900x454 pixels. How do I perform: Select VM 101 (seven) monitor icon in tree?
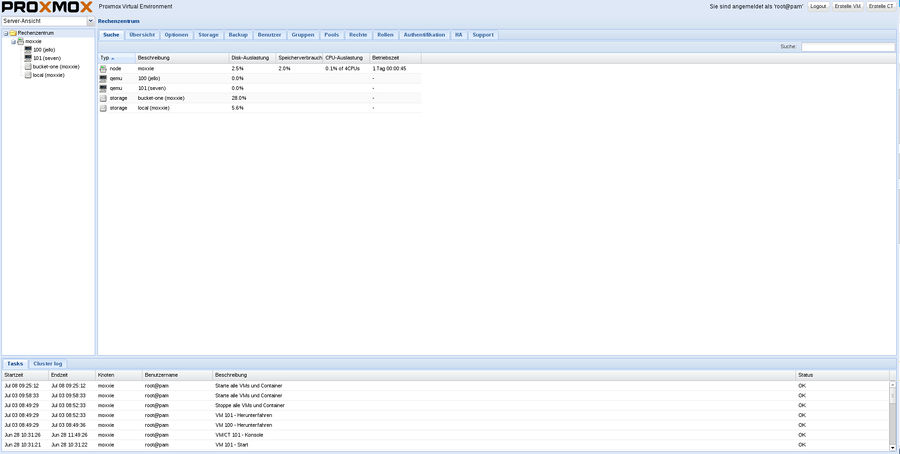click(x=28, y=58)
